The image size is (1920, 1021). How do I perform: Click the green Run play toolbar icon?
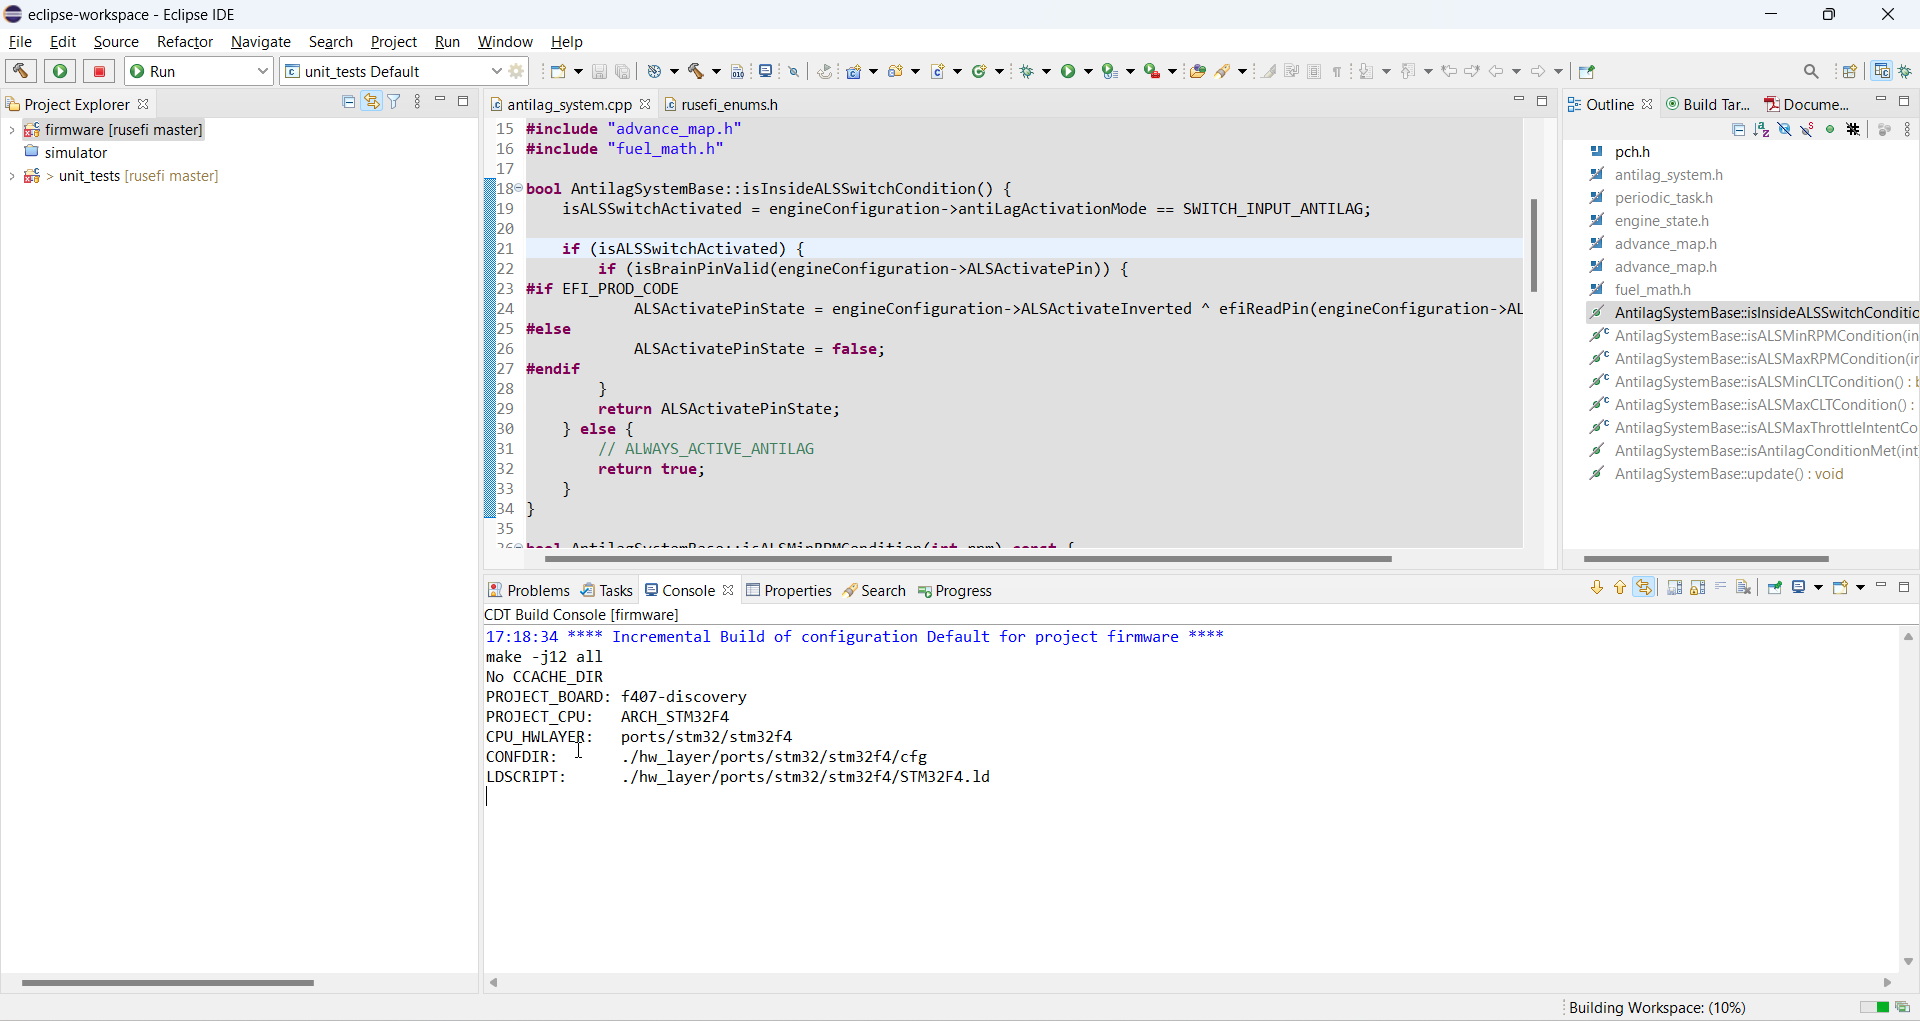pyautogui.click(x=1069, y=71)
